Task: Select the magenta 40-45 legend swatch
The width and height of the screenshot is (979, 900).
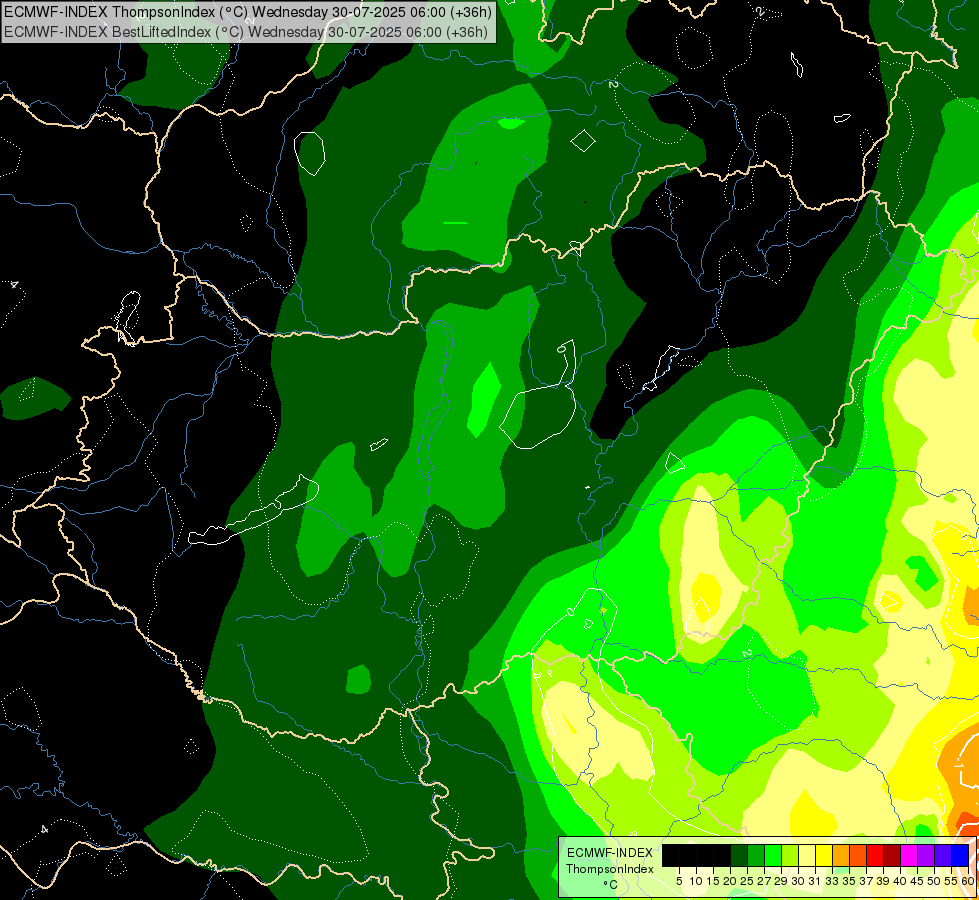Action: (909, 855)
